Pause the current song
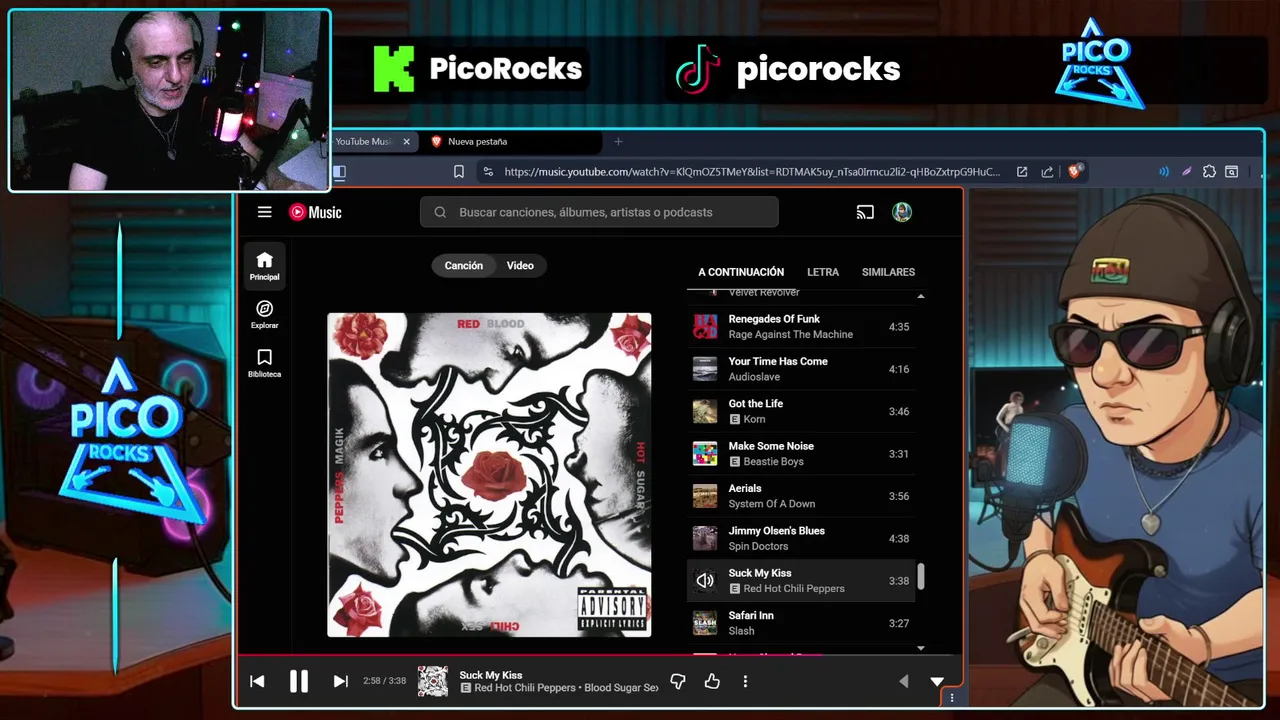Viewport: 1280px width, 720px height. [298, 681]
